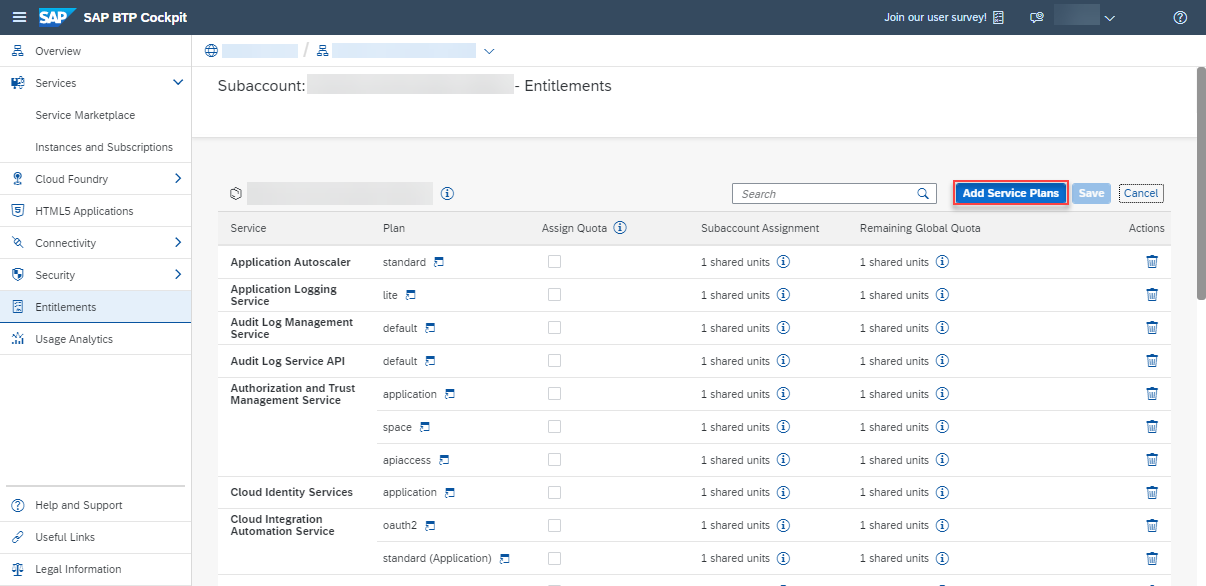Delete the Authorization application plan
The height and width of the screenshot is (586, 1206).
coord(1152,394)
